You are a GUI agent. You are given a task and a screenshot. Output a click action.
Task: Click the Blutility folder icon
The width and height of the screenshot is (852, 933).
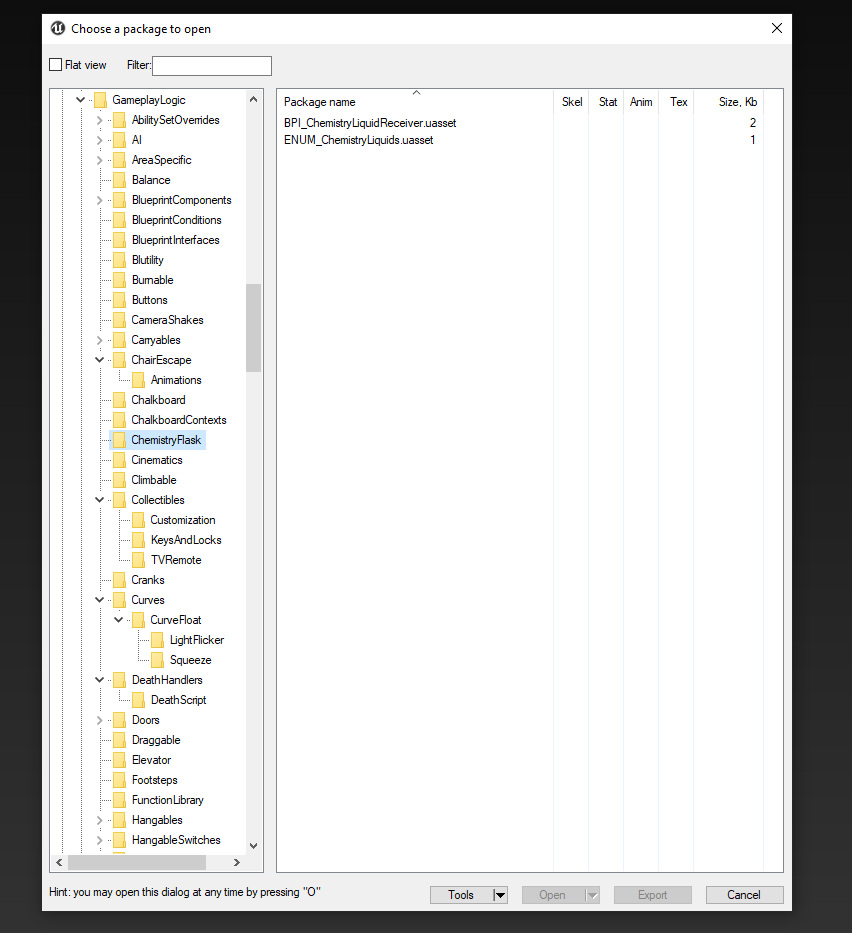coord(120,260)
